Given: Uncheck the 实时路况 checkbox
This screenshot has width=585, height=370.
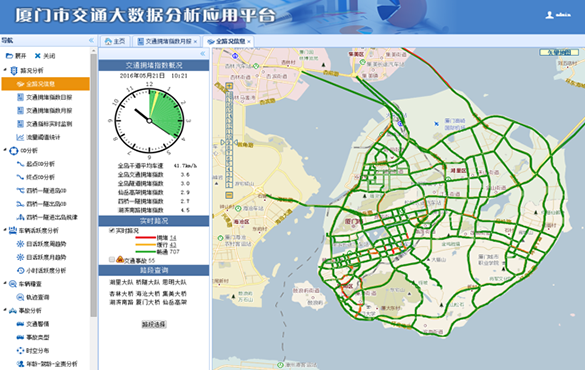Looking at the screenshot, I should coord(112,231).
